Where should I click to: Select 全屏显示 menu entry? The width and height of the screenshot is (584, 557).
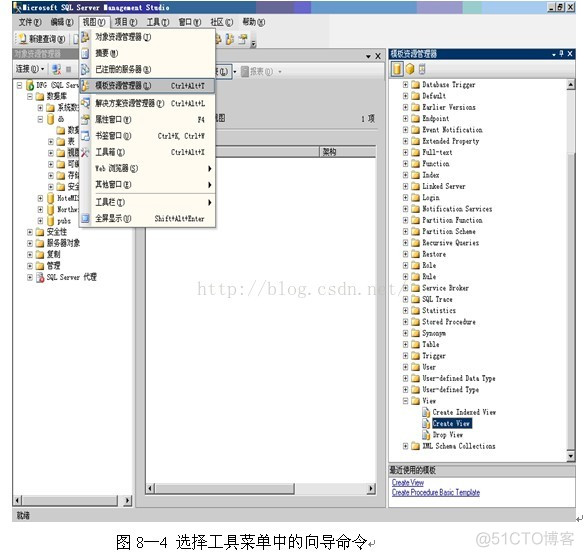(147, 218)
